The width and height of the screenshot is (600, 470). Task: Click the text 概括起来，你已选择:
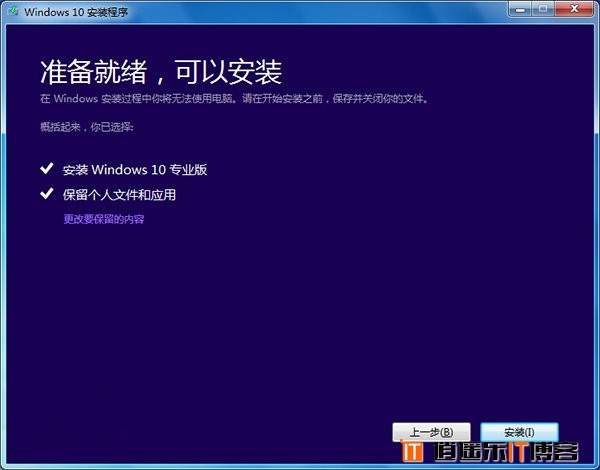(87, 127)
